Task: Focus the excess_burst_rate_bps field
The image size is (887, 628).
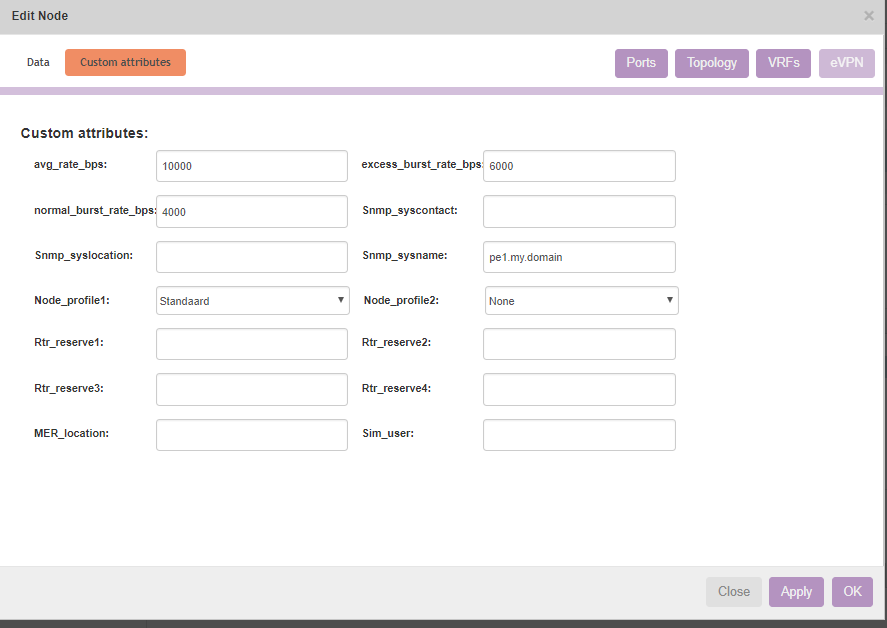Action: [x=579, y=166]
